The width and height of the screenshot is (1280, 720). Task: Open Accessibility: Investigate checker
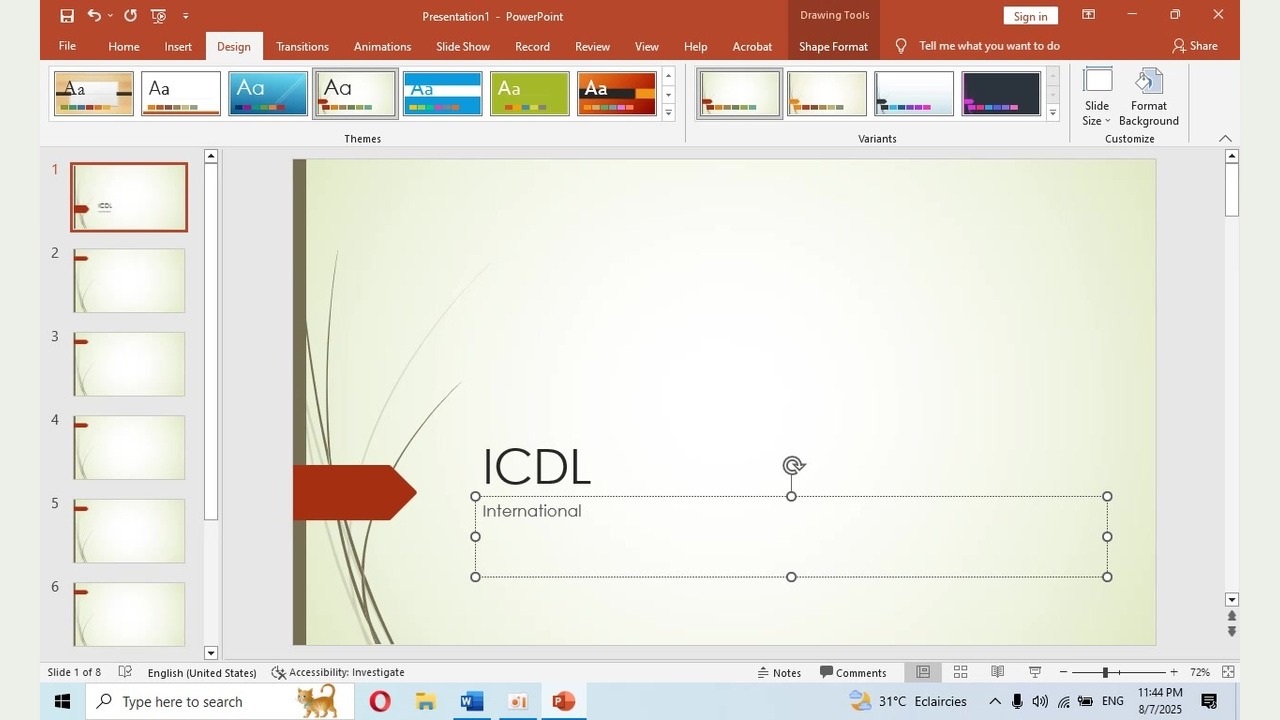[338, 673]
